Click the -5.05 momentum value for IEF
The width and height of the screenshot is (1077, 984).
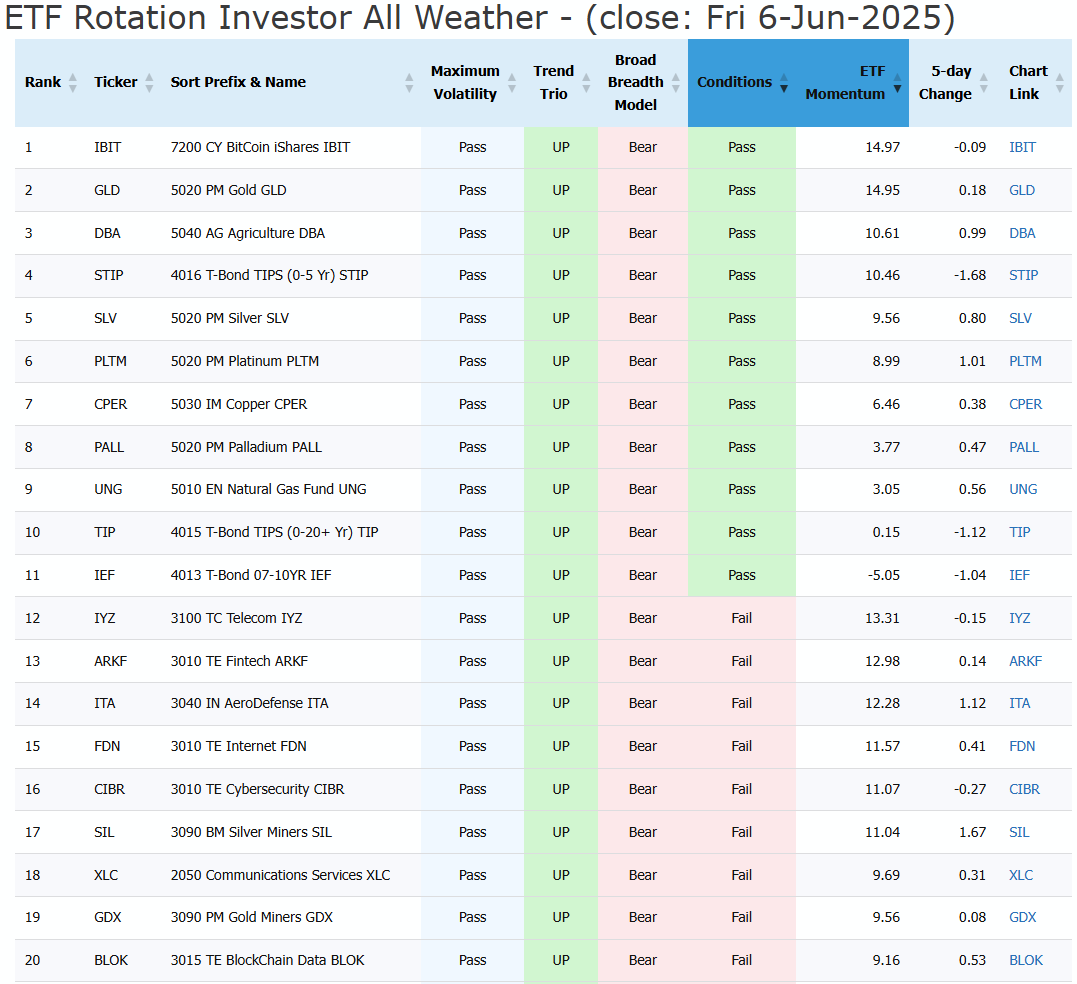pyautogui.click(x=883, y=575)
